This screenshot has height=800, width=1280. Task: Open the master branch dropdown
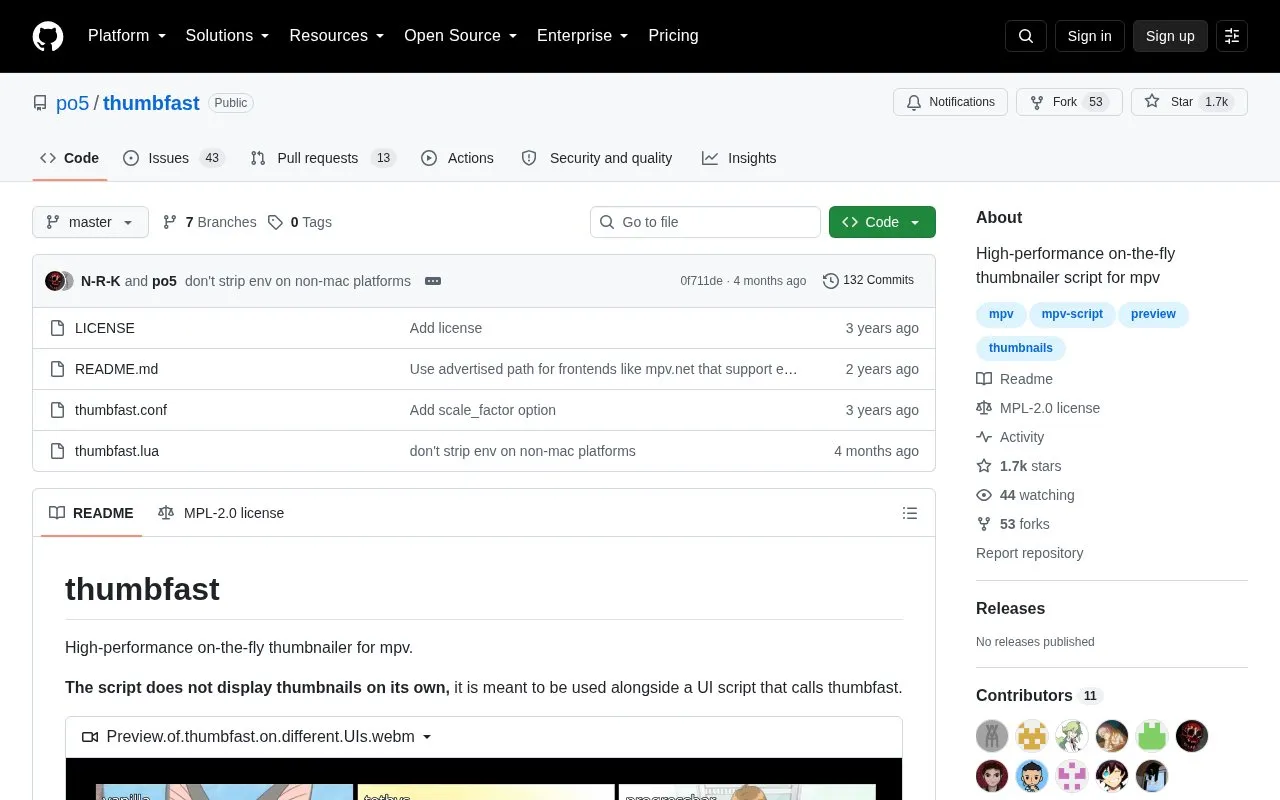[90, 222]
